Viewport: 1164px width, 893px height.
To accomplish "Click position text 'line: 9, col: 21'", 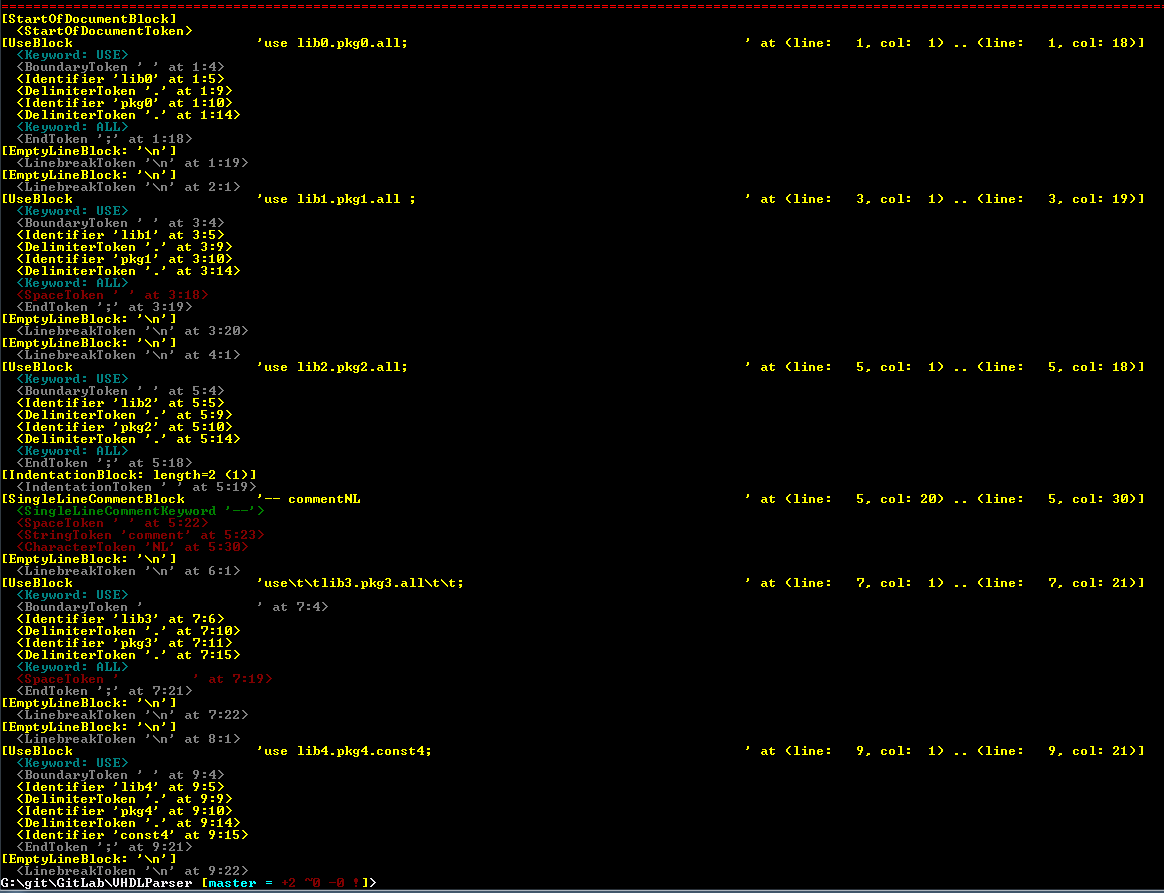I will pos(1057,750).
